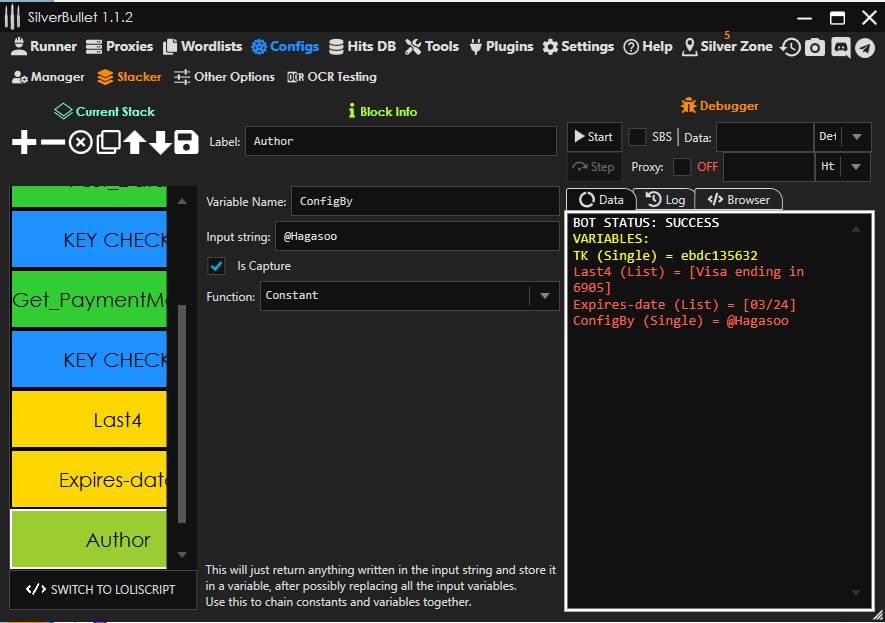Click the plus icon to add a block
This screenshot has width=885, height=623.
click(24, 142)
